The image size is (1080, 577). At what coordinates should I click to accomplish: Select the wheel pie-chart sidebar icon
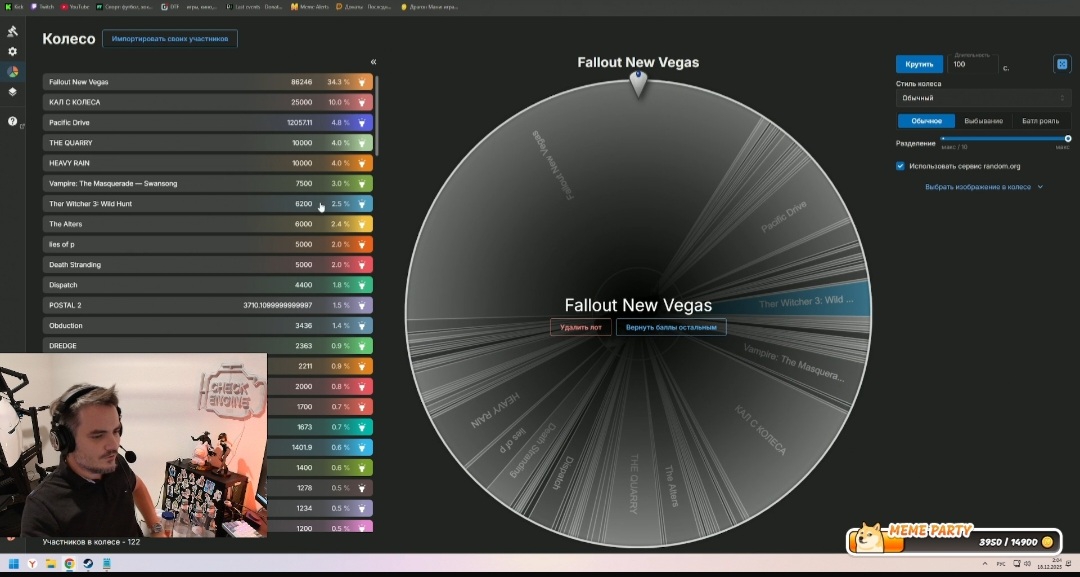pos(12,72)
